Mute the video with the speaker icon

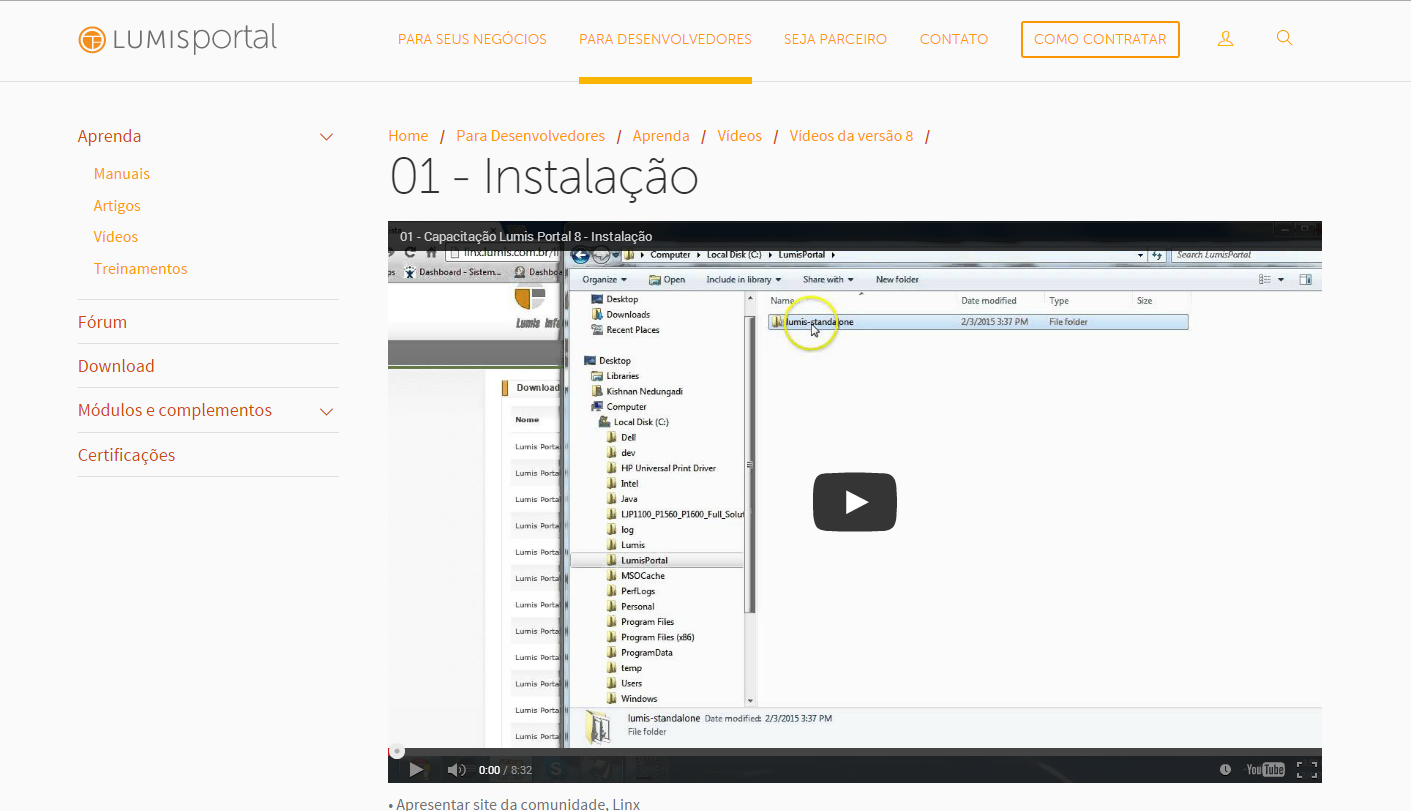[x=456, y=769]
